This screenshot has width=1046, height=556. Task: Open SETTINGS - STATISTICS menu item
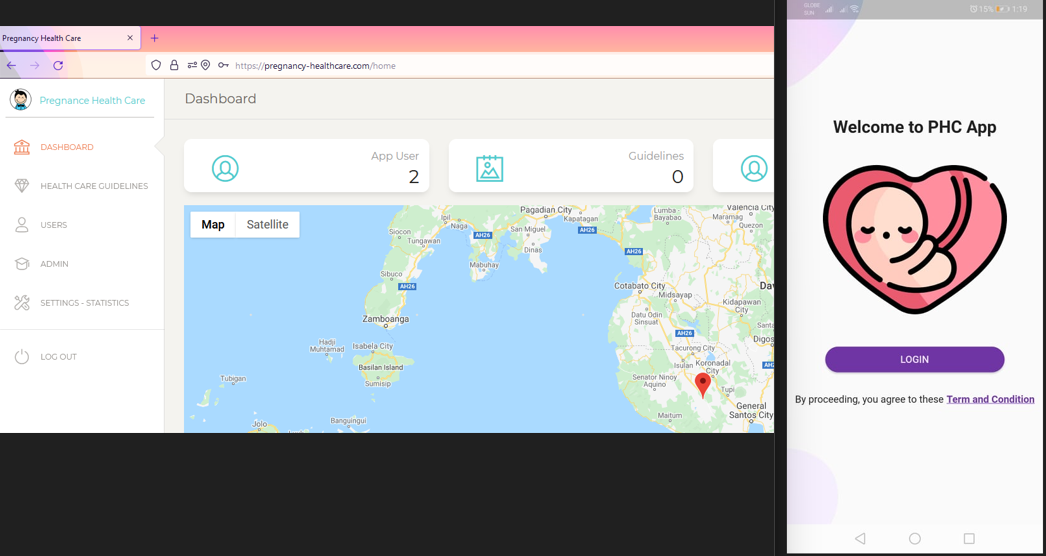click(x=85, y=303)
